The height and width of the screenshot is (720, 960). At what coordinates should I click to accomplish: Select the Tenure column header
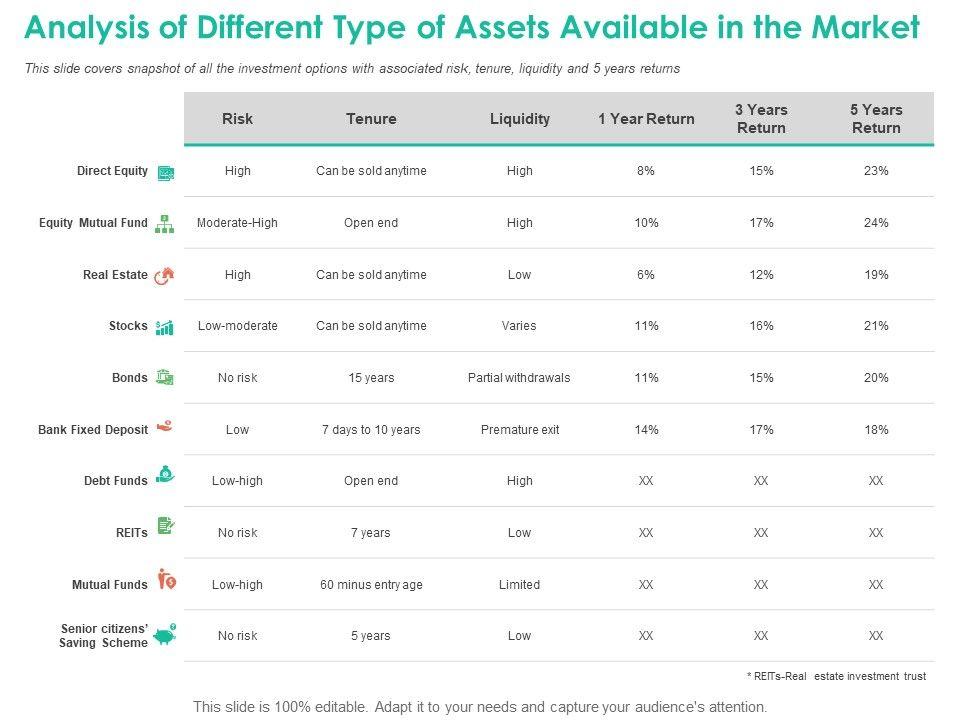[371, 119]
